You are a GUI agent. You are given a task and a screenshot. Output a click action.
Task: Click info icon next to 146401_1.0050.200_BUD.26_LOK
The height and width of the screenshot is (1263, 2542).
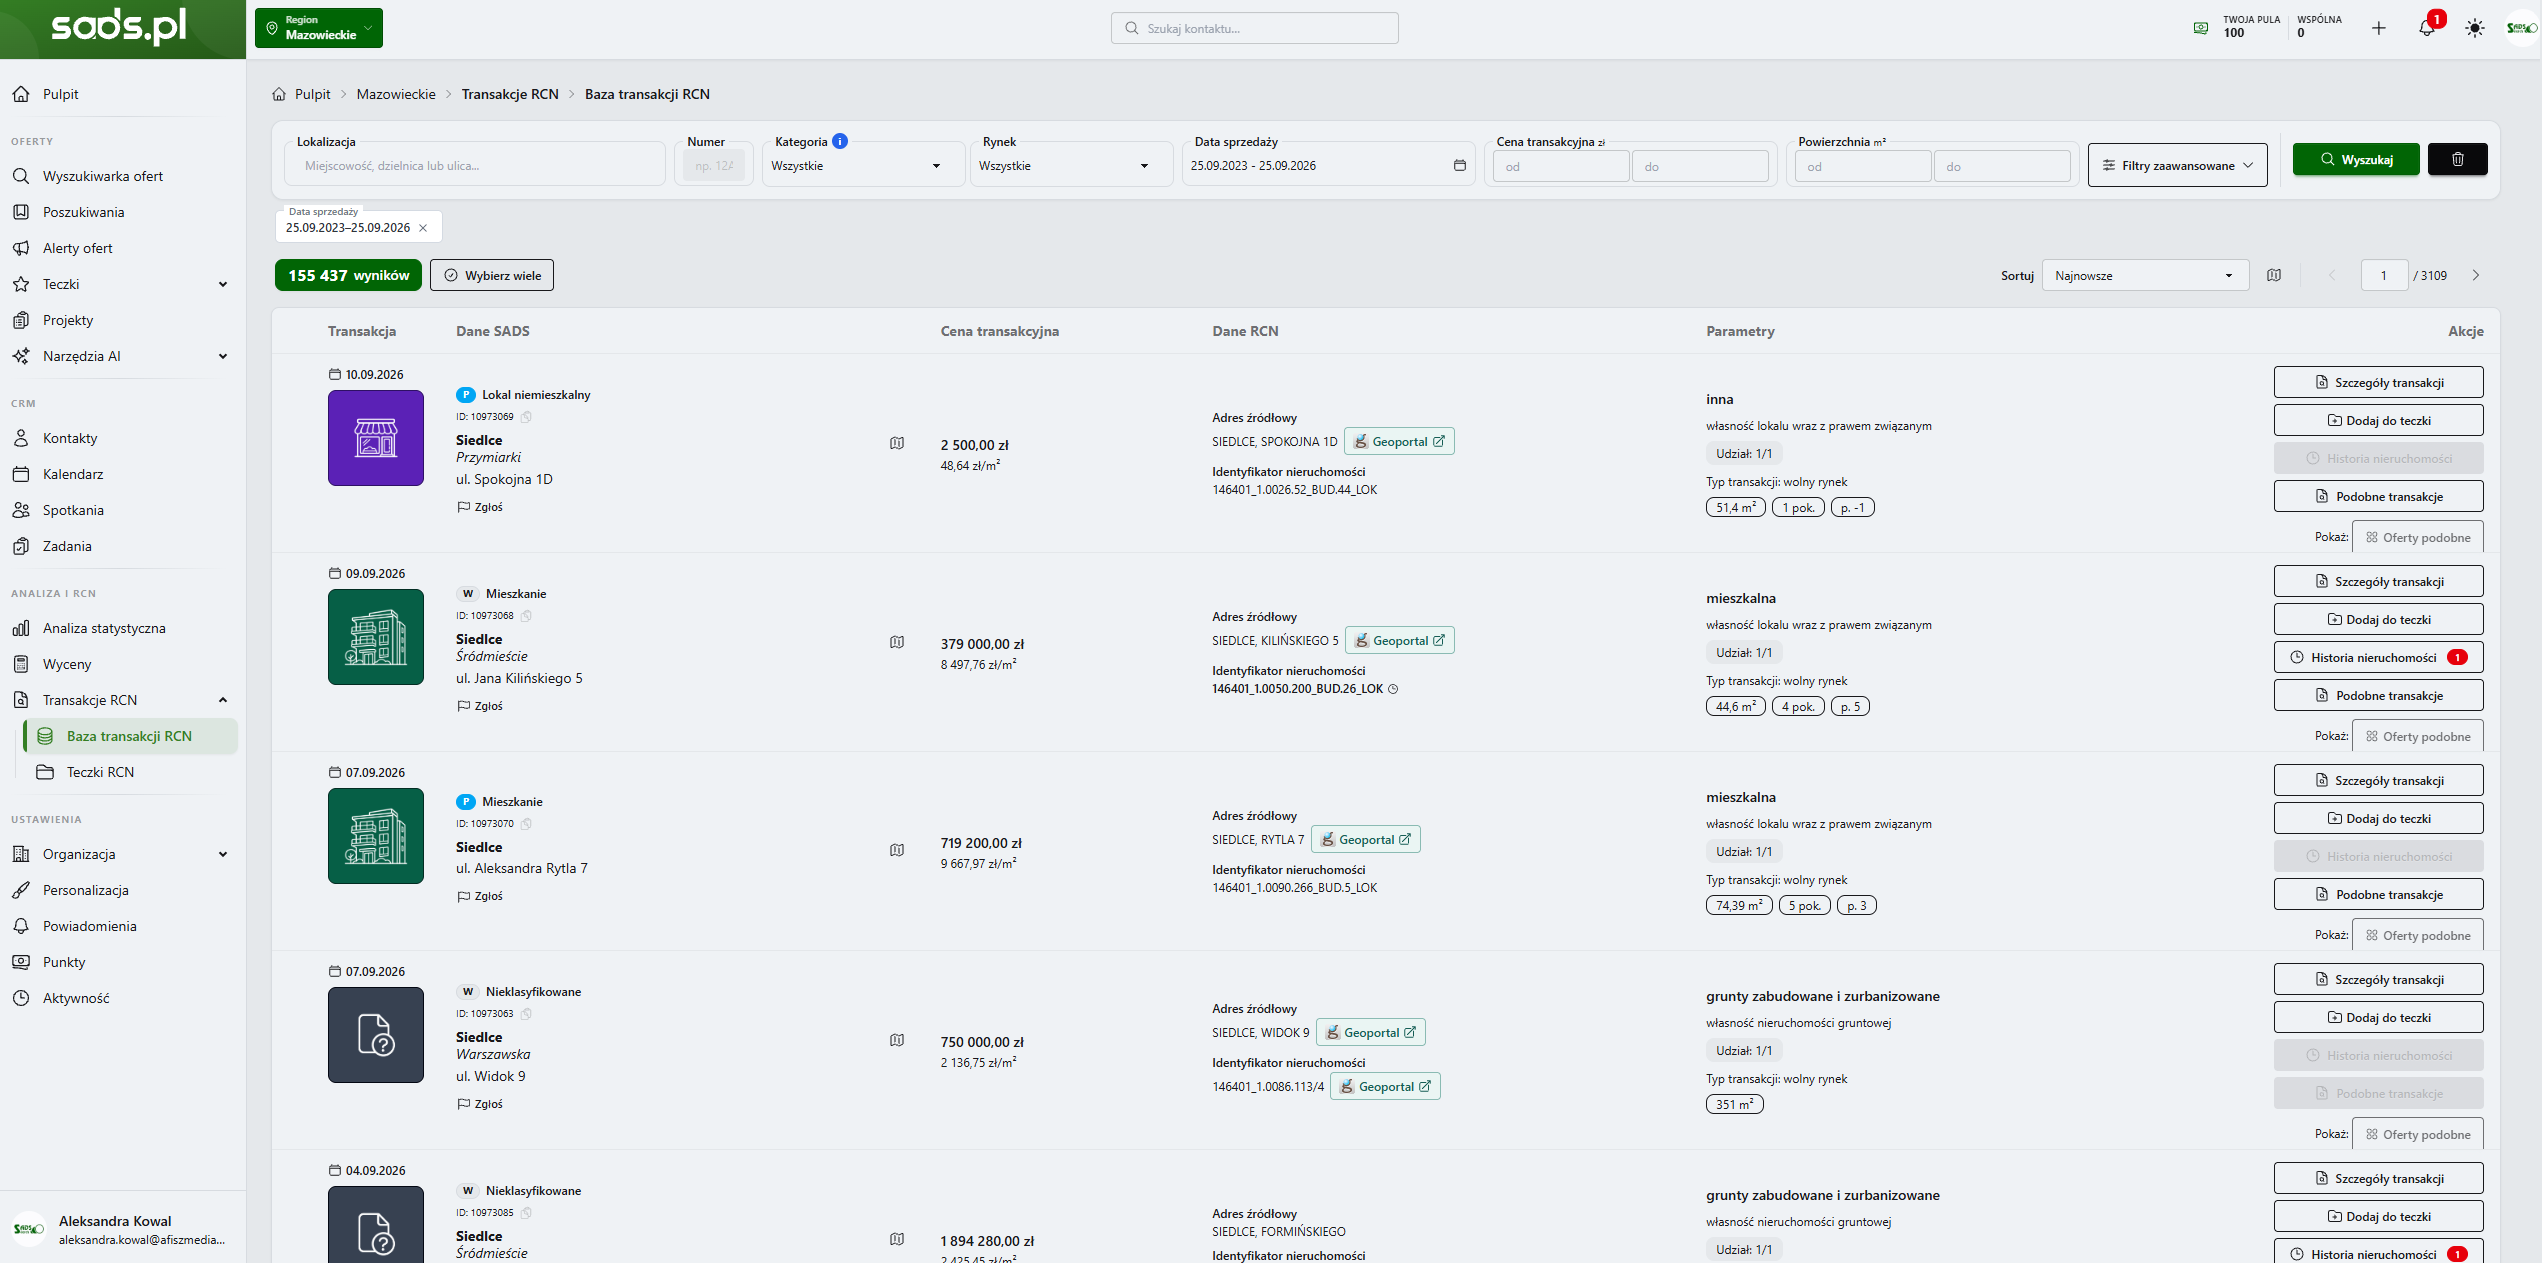[1393, 689]
